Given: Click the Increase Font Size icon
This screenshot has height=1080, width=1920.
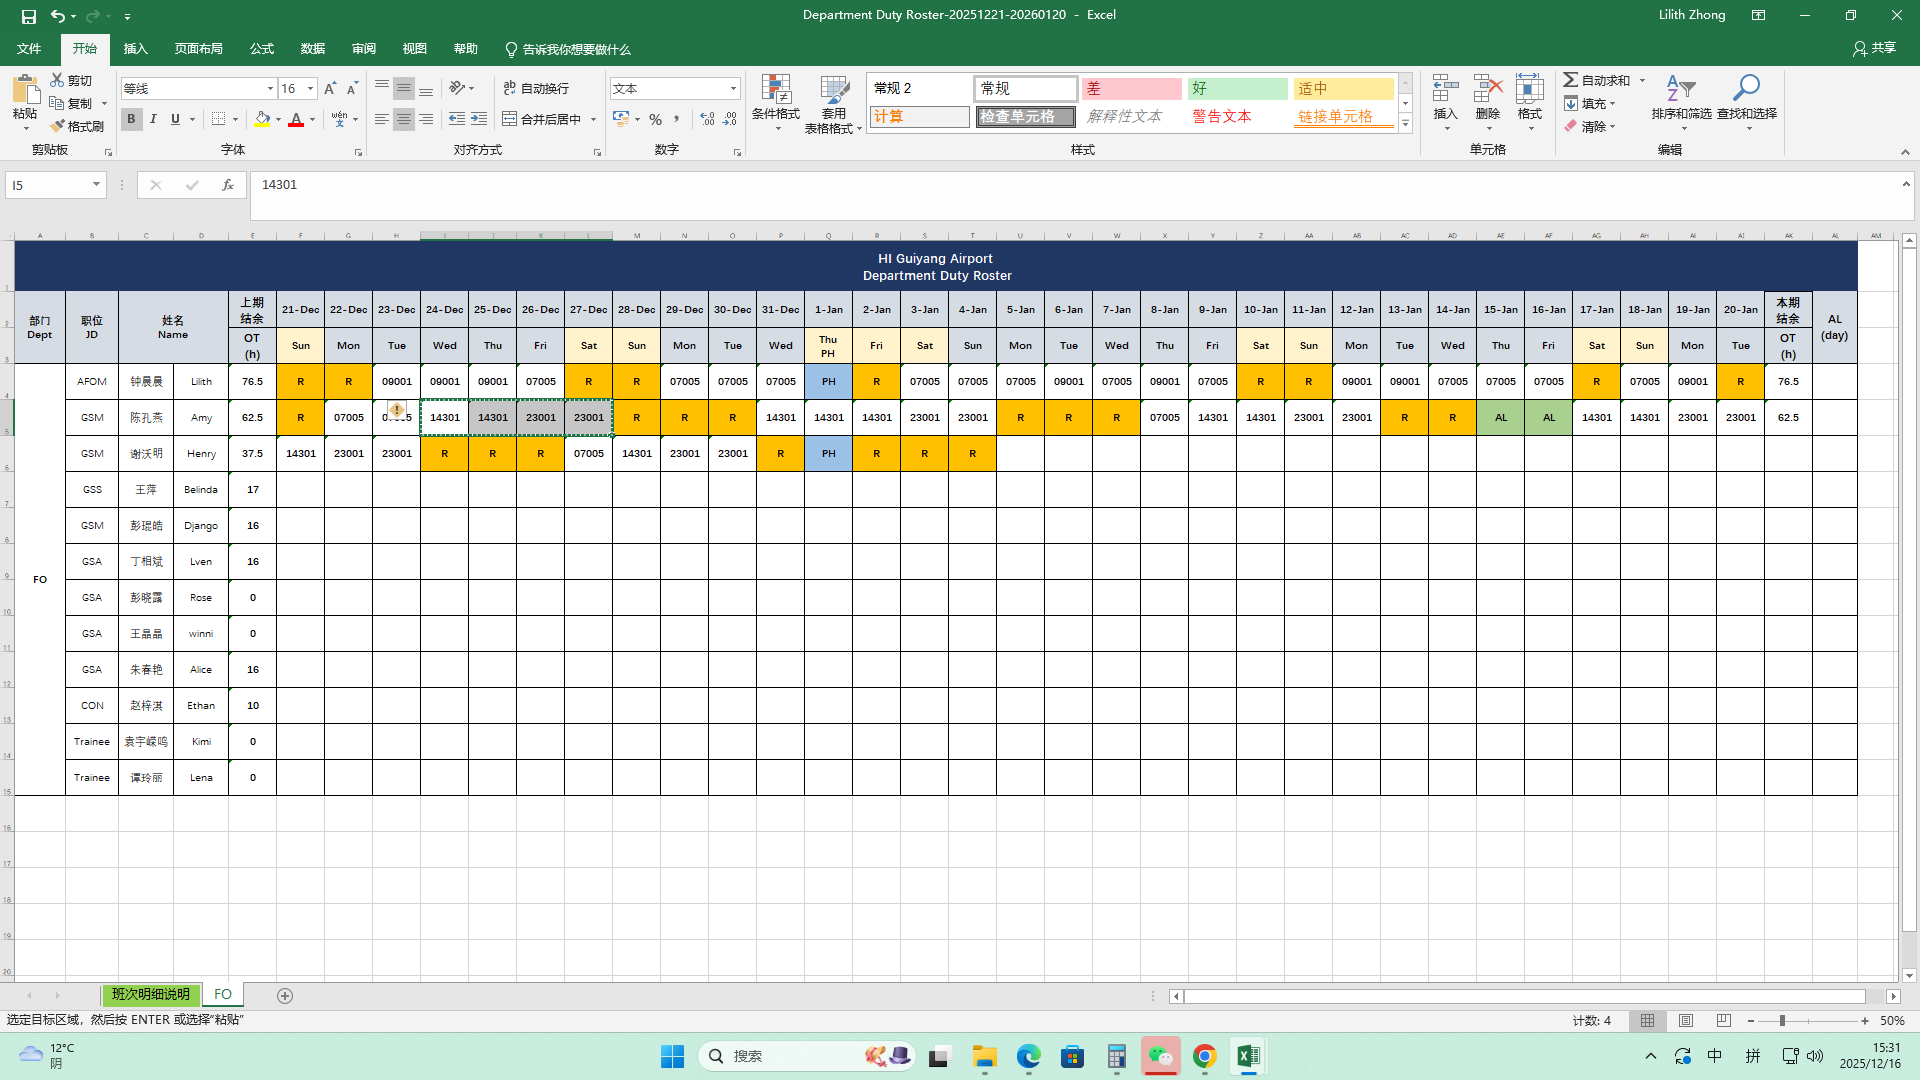Looking at the screenshot, I should tap(330, 89).
